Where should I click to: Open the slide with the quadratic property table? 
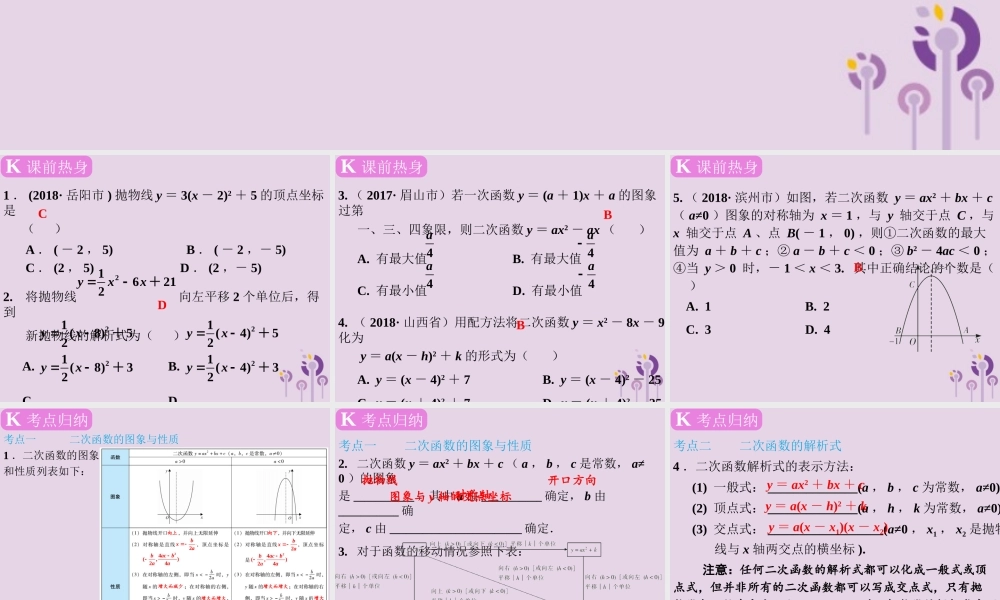point(165,504)
